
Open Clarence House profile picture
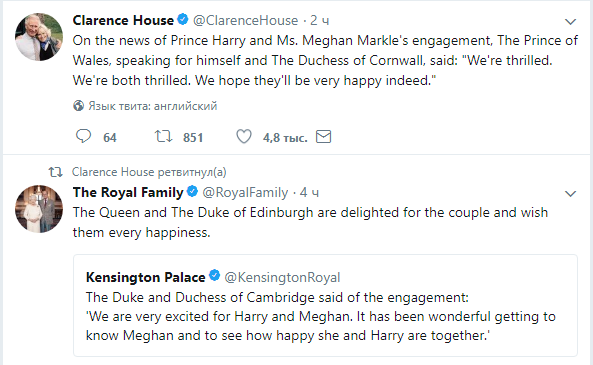click(x=39, y=37)
